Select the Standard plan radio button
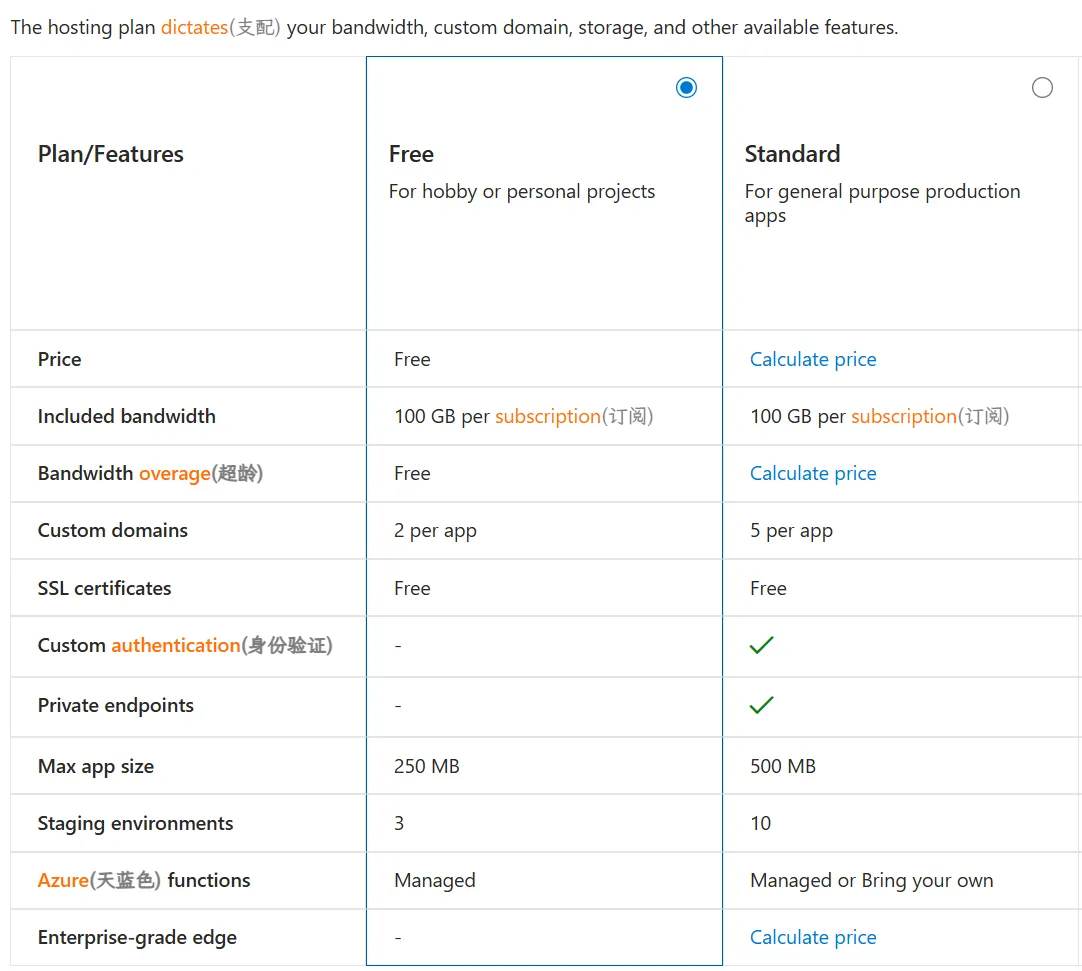1082x971 pixels. pos(1042,88)
